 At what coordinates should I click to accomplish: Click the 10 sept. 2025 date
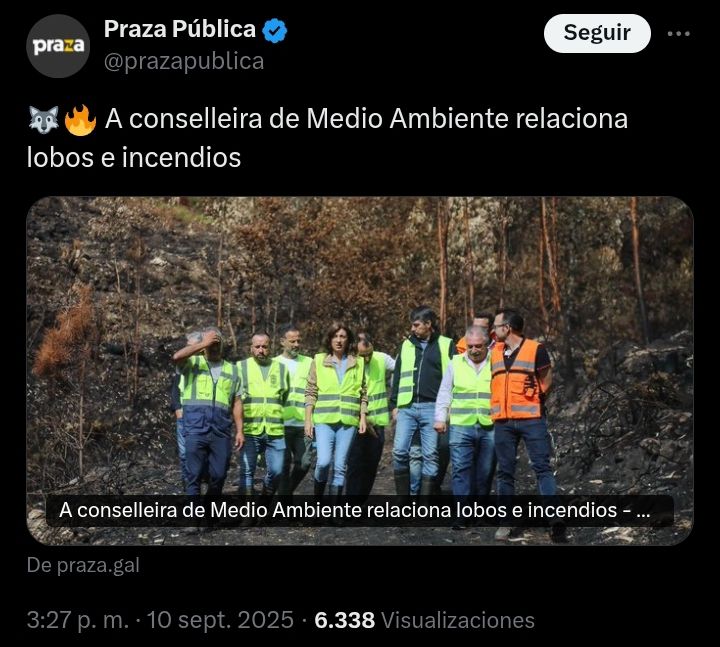point(220,620)
